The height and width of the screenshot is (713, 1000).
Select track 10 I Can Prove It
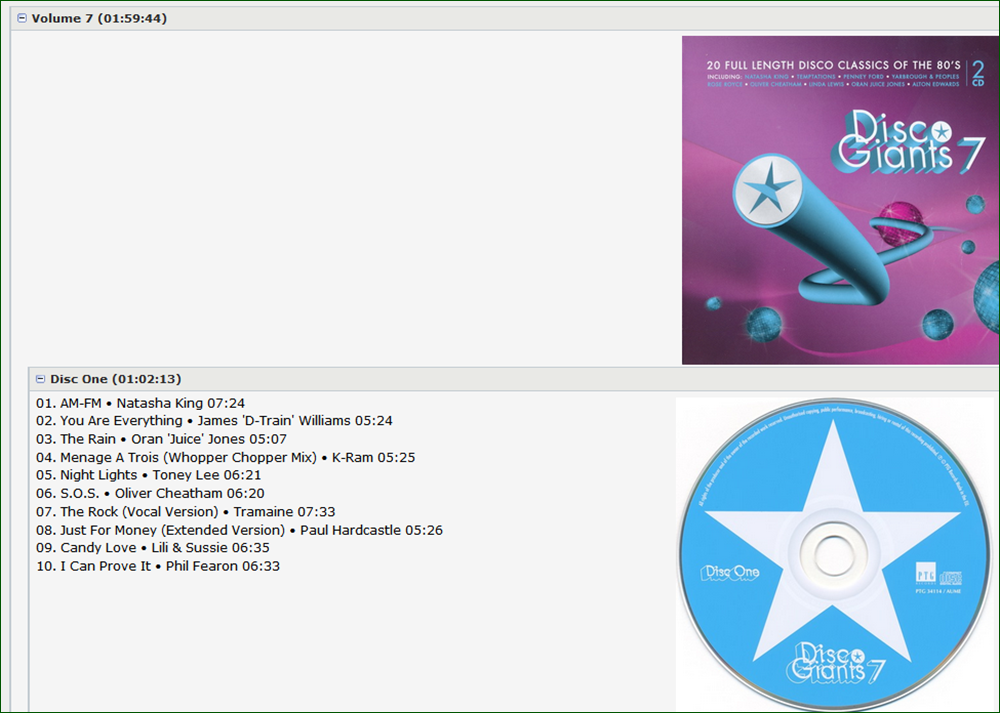(x=158, y=566)
